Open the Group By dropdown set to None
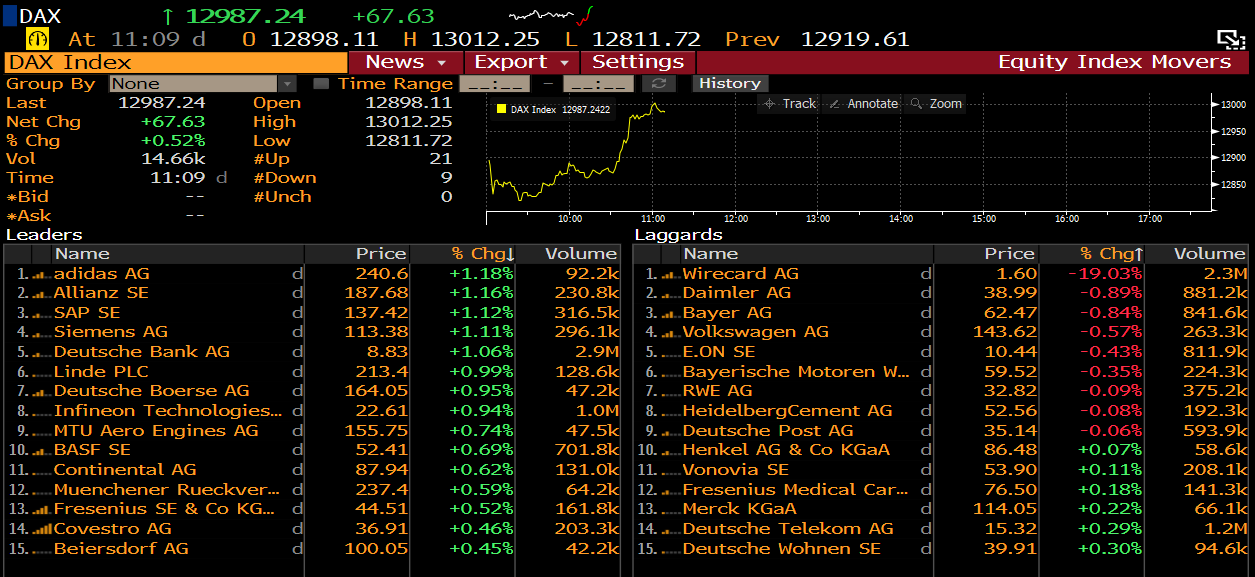The image size is (1255, 577). [203, 84]
